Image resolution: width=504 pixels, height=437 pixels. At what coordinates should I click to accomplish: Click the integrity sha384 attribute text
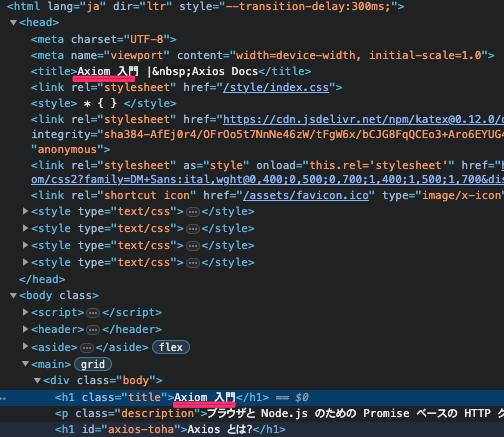(x=267, y=134)
